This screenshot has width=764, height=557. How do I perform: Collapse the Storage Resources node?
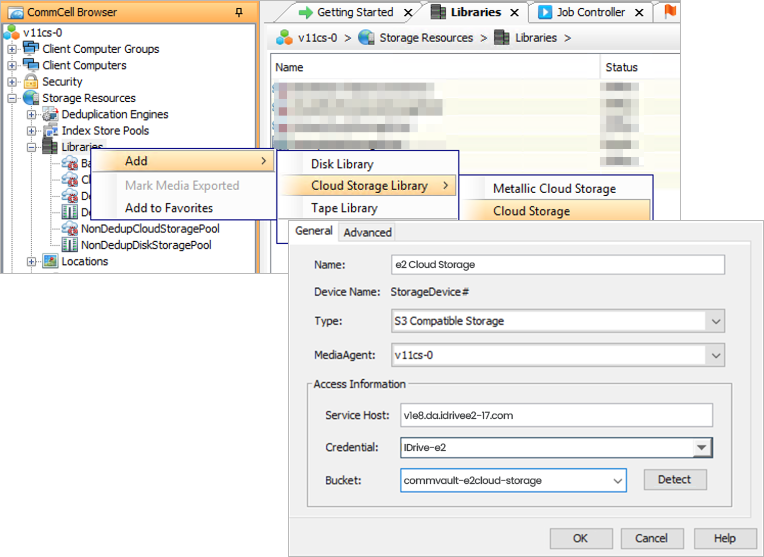12,98
